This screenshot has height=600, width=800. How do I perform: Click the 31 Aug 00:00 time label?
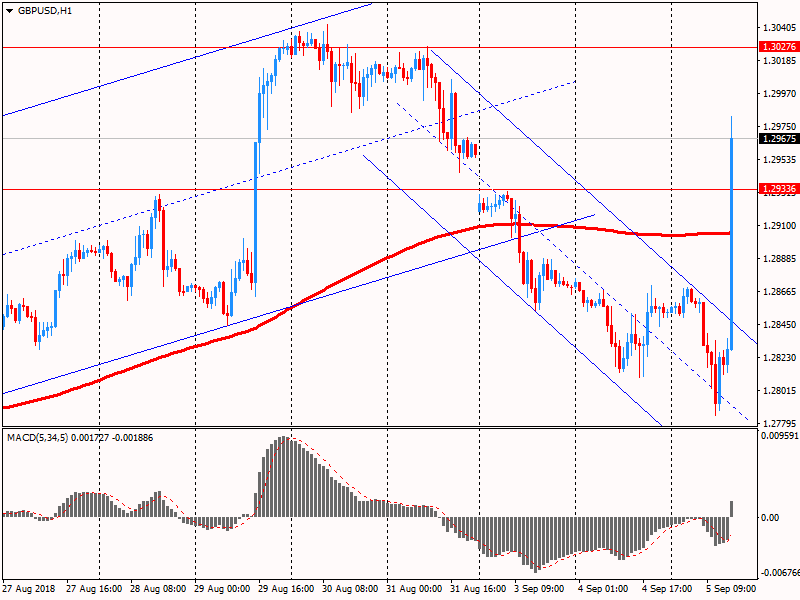pyautogui.click(x=414, y=589)
